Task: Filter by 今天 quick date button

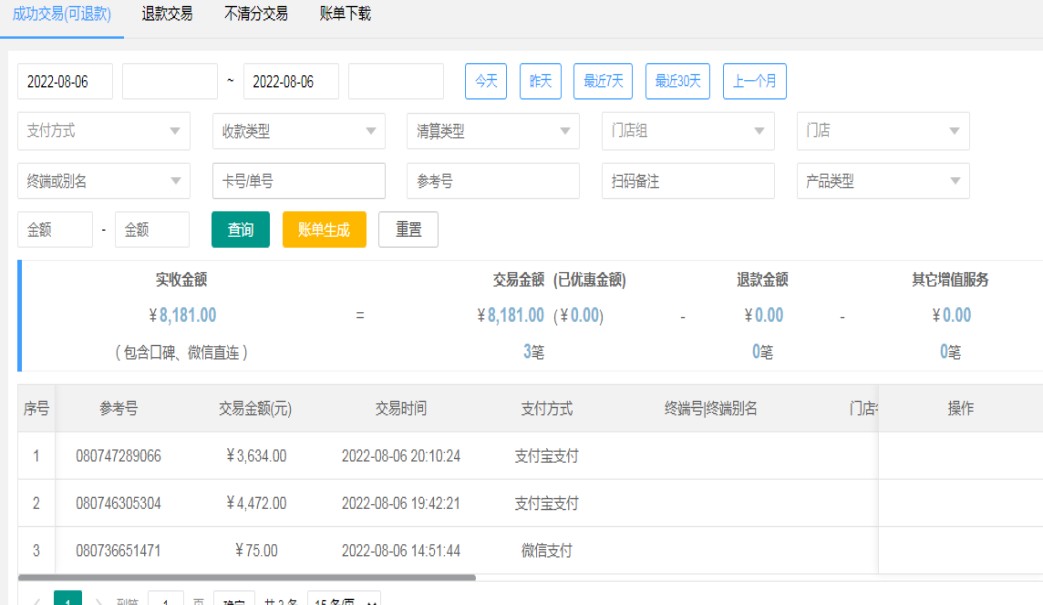Action: point(486,82)
